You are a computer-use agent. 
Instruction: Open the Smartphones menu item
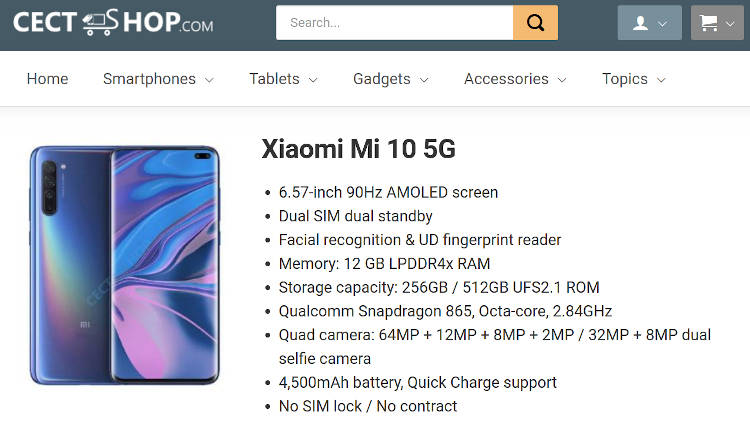[x=149, y=78]
